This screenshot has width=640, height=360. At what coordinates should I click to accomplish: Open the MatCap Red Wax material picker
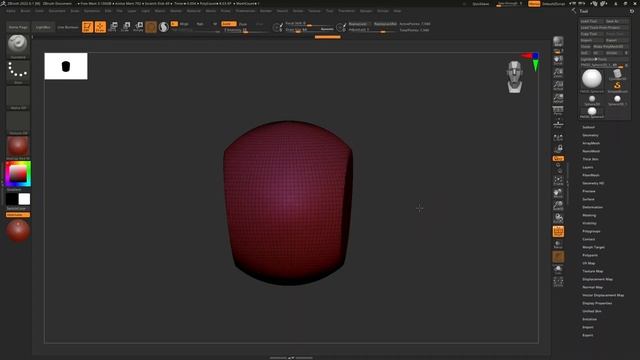click(18, 147)
